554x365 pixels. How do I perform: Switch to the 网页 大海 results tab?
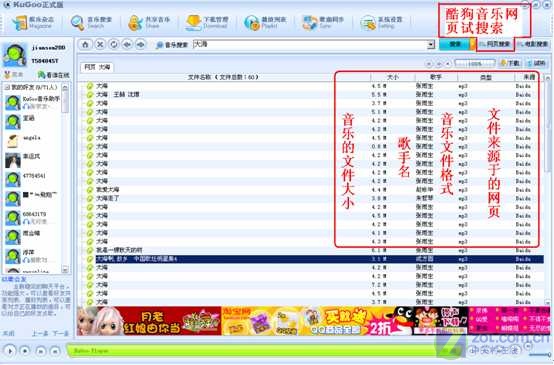pos(97,67)
